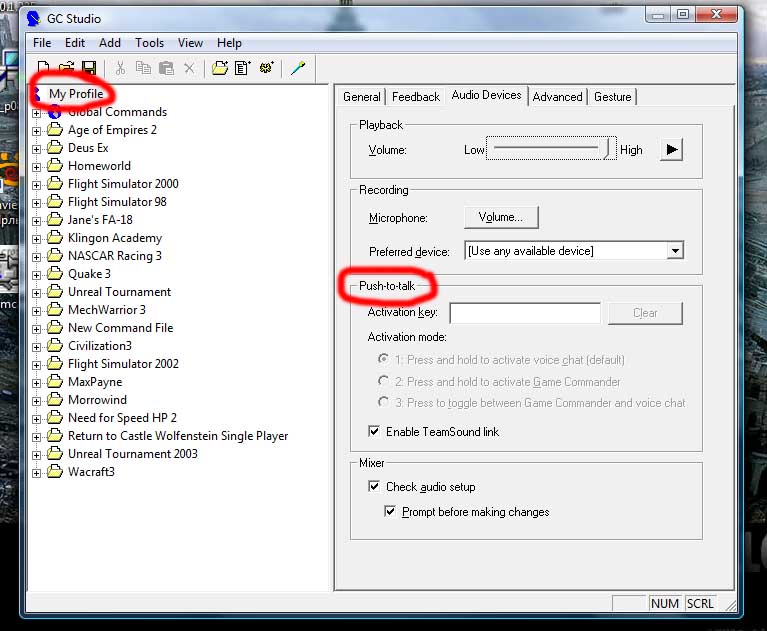Switch to the Feedback tab
Screen dimensions: 767x631
pos(416,97)
